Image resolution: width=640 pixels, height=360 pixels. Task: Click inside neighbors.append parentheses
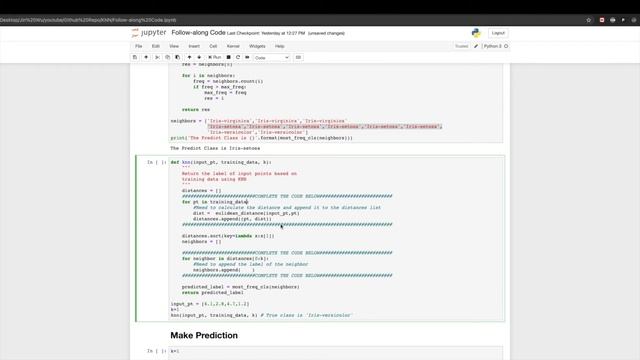click(247, 270)
